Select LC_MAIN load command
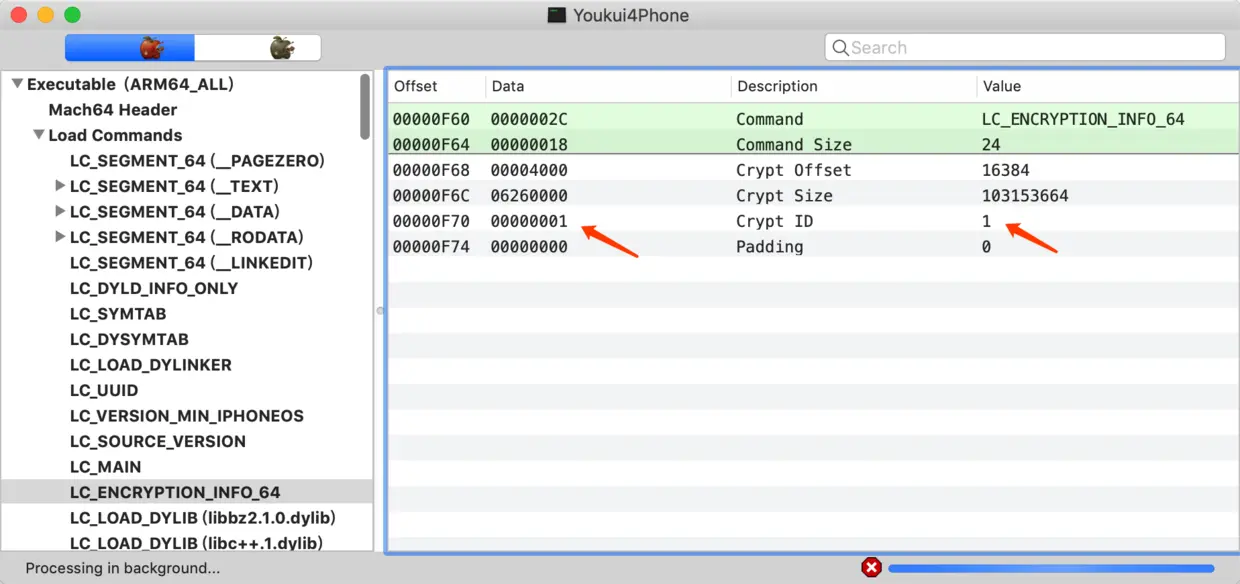The image size is (1240, 584). click(x=105, y=467)
